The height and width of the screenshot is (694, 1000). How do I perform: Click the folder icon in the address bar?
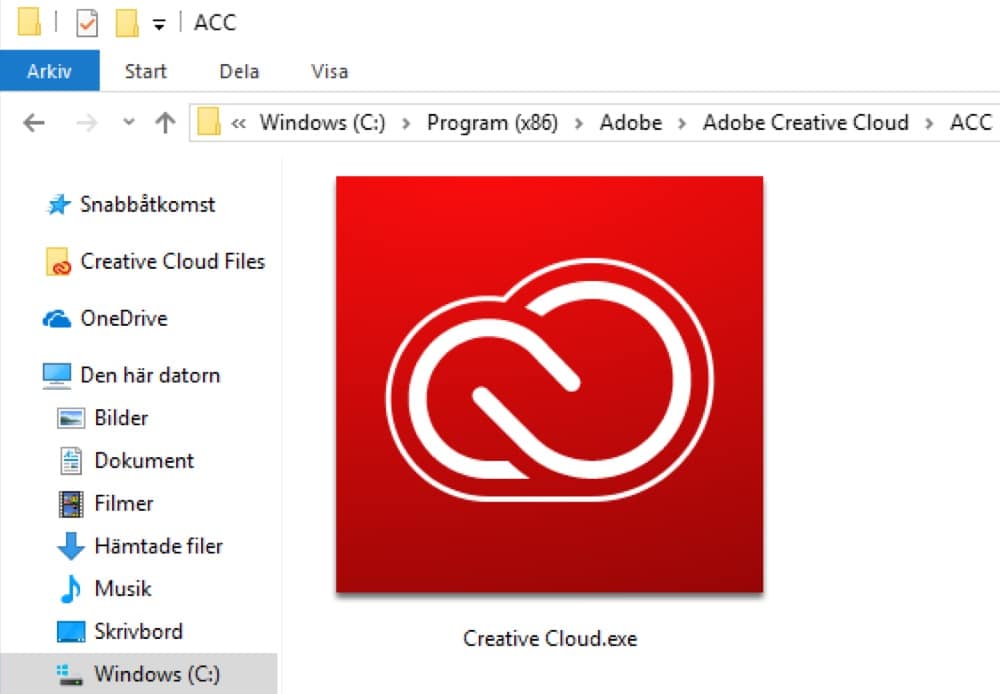(209, 121)
